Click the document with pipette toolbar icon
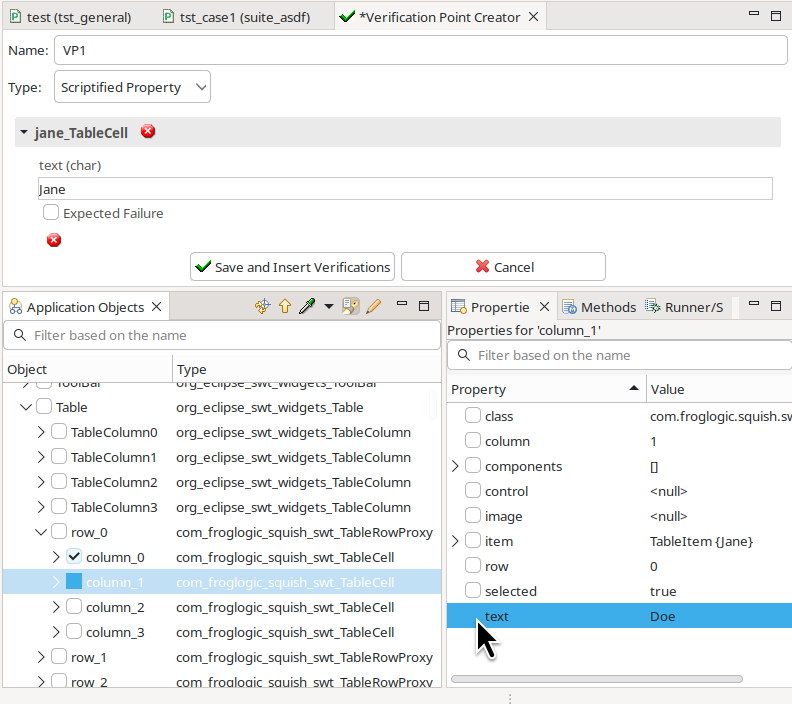The height and width of the screenshot is (704, 792). point(351,307)
